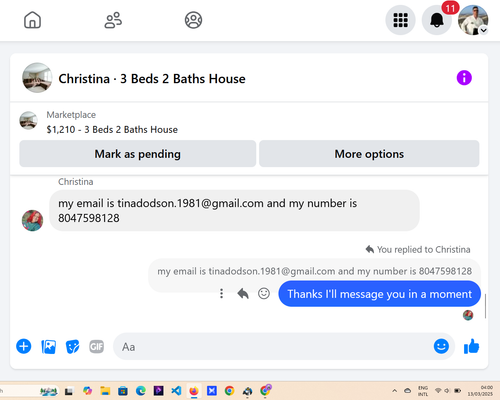Screen dimensions: 500x400
Task: Open three-dot More menu beside sent message
Action: pos(221,294)
